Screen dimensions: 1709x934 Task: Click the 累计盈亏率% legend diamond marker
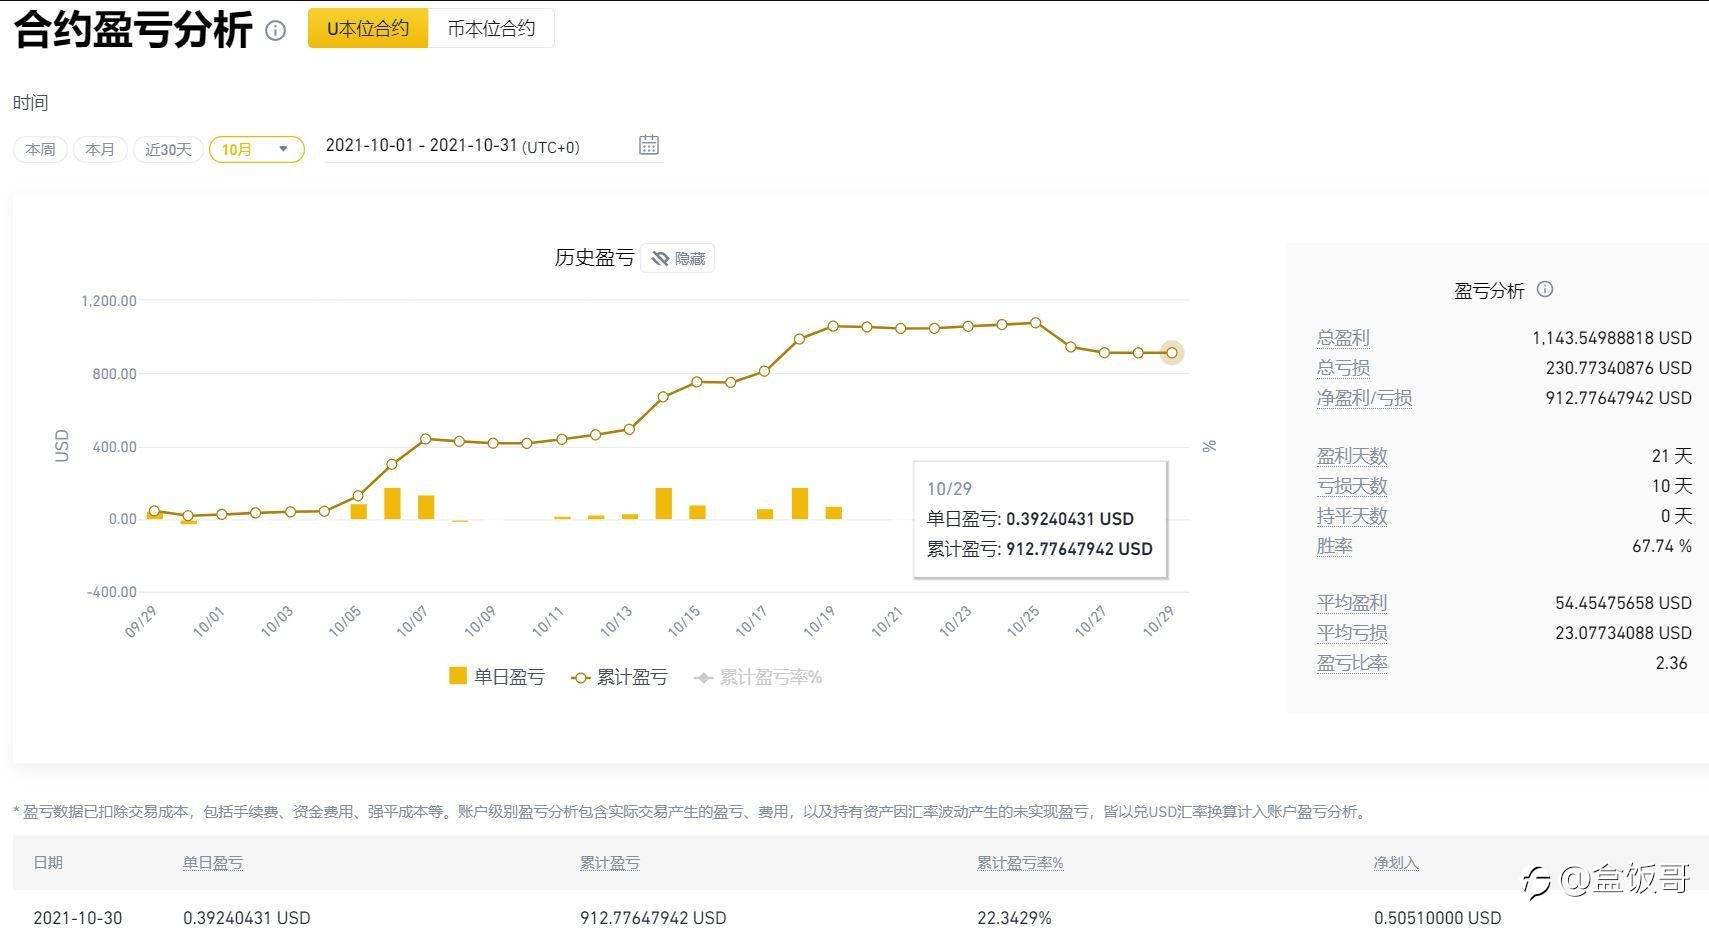tap(703, 678)
